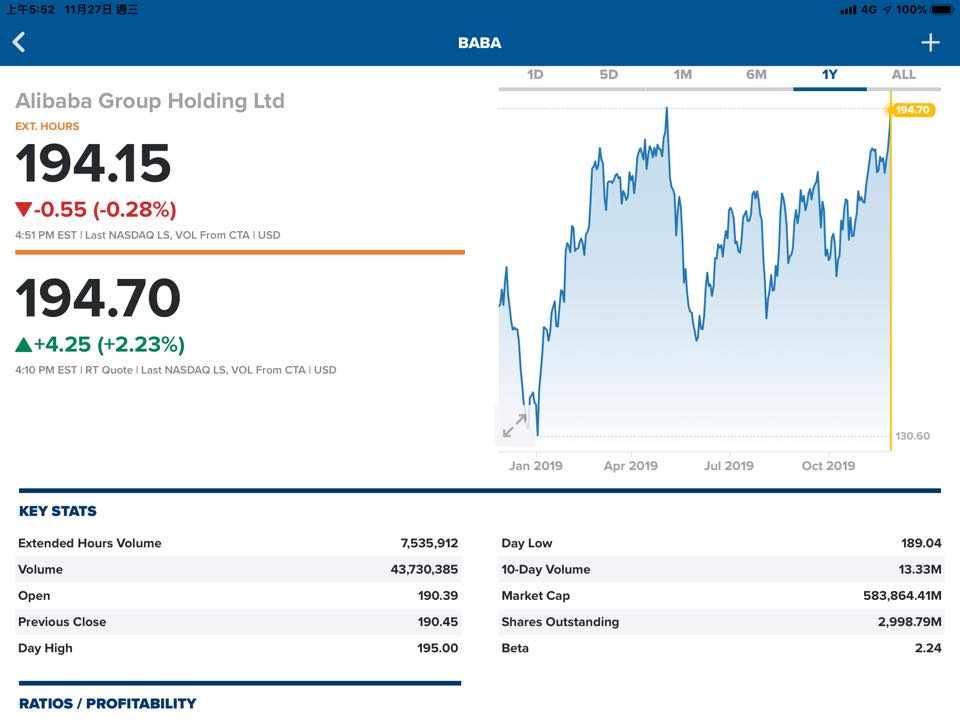Tap the red down triangle indicator
Screen dimensions: 960x720
click(x=23, y=209)
